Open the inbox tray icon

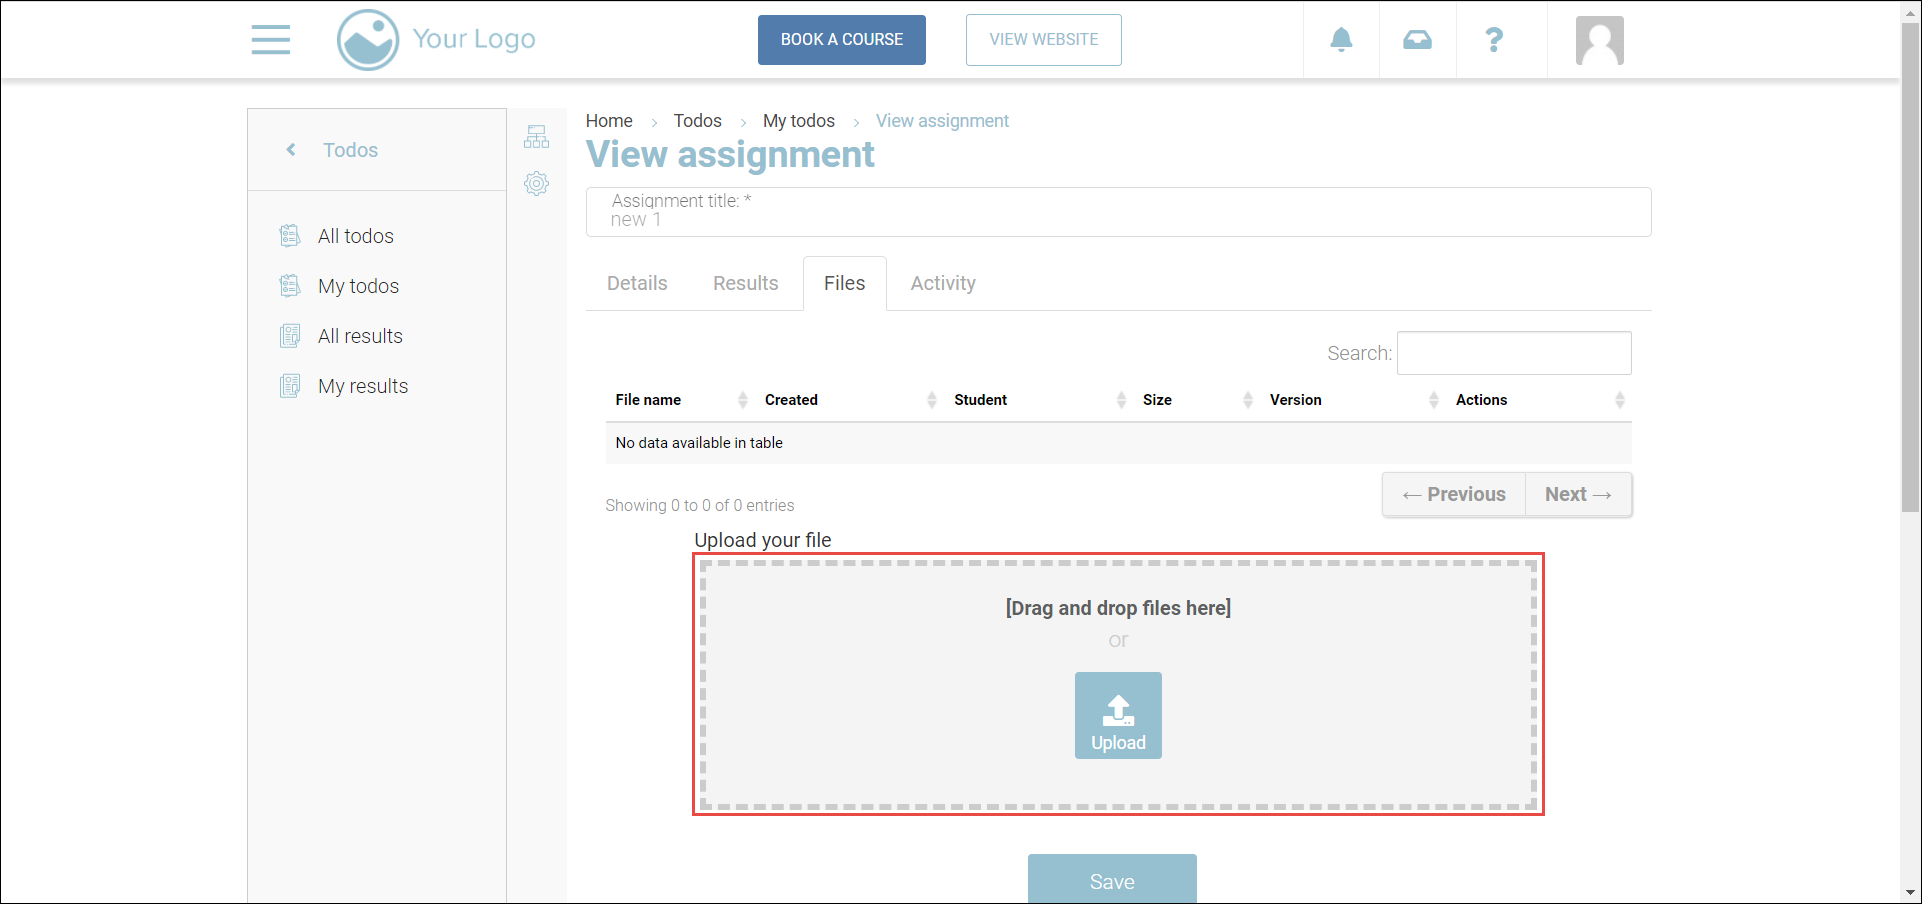pos(1417,40)
